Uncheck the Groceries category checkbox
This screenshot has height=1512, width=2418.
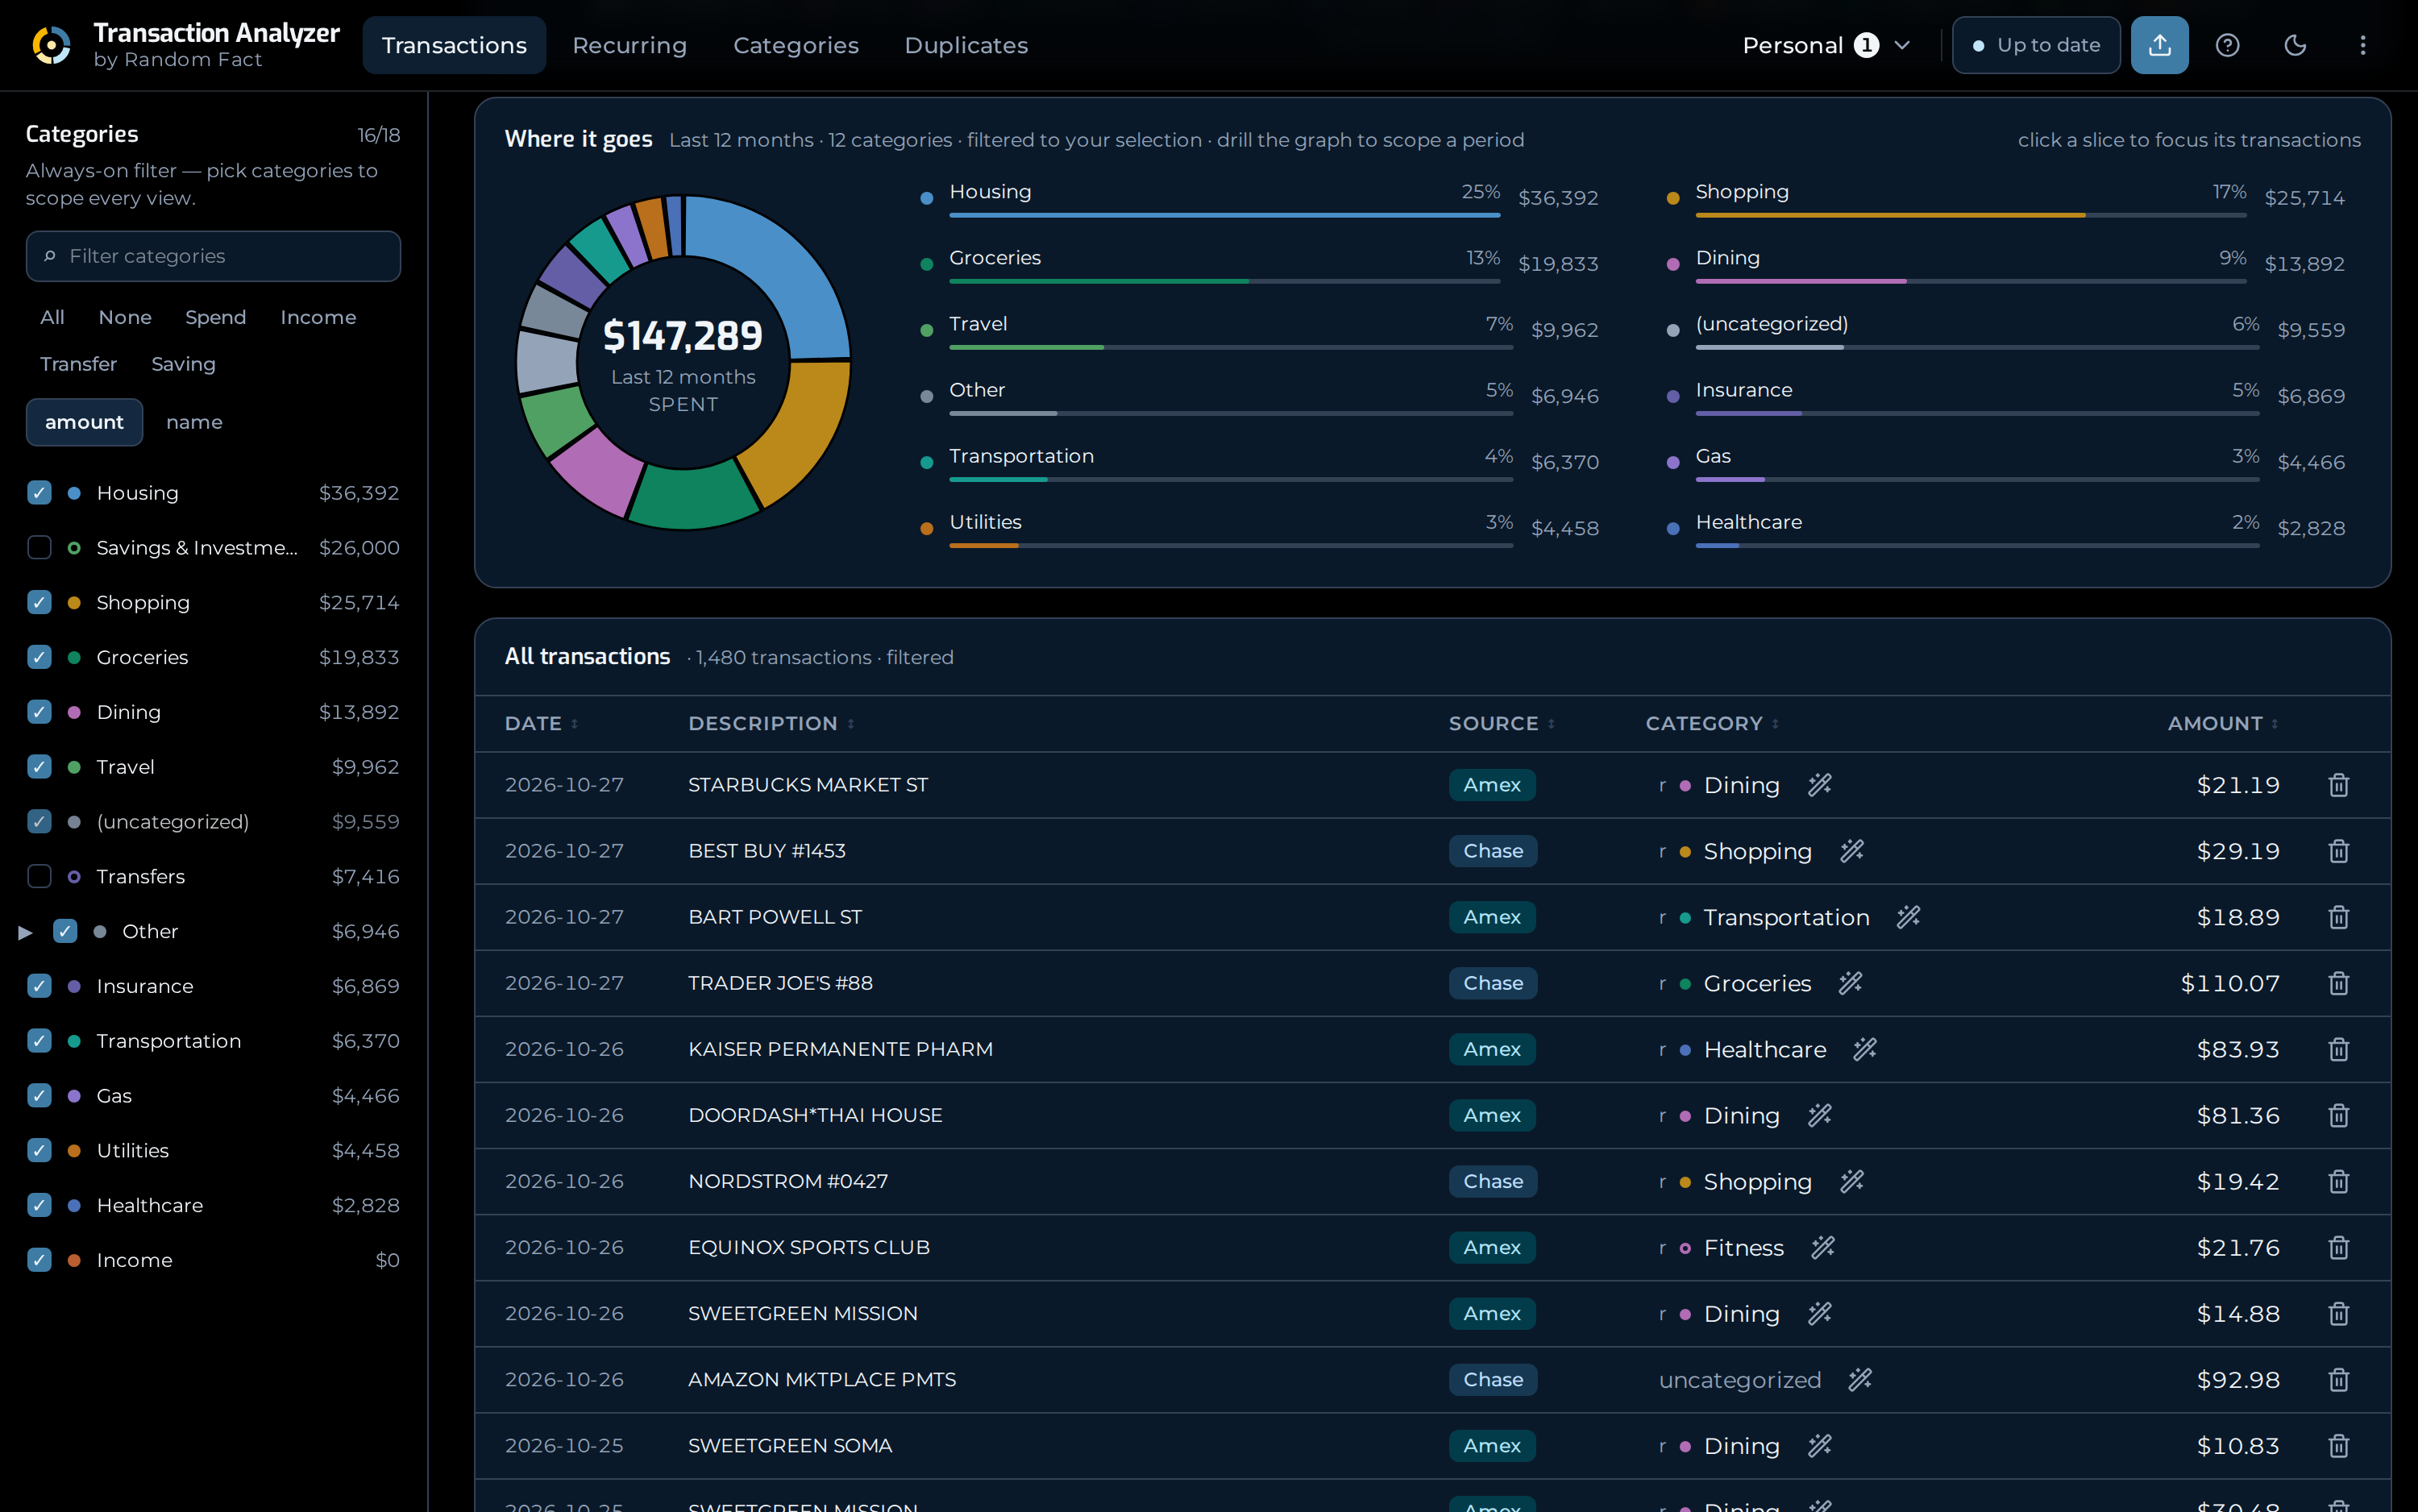[39, 657]
